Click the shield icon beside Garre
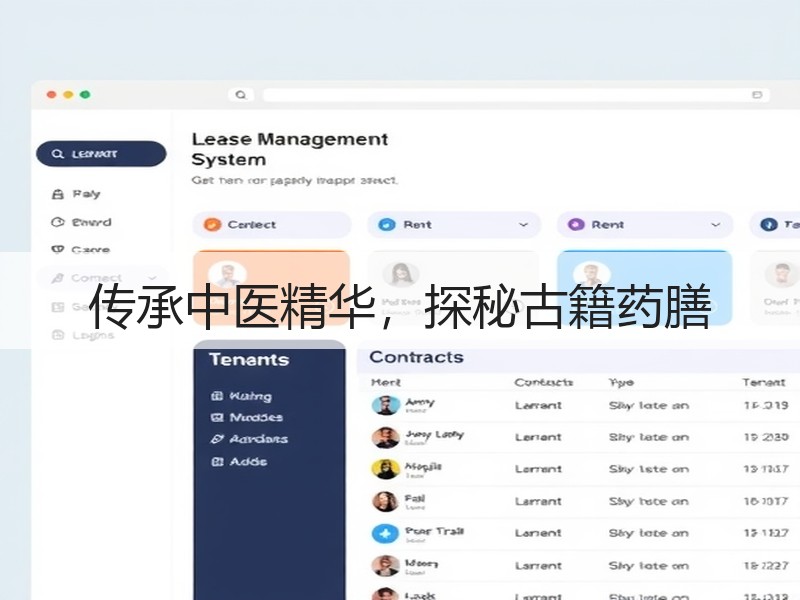Viewport: 800px width, 600px height. [58, 249]
